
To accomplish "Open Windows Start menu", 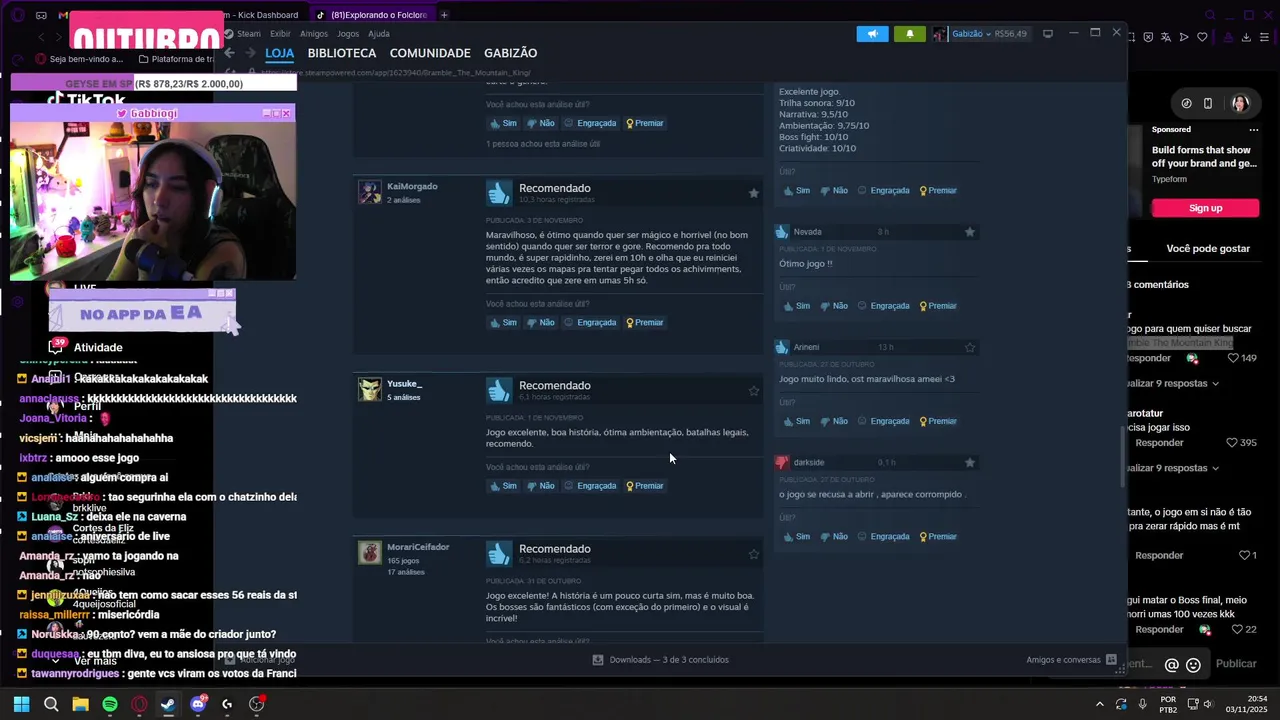I will 21,704.
